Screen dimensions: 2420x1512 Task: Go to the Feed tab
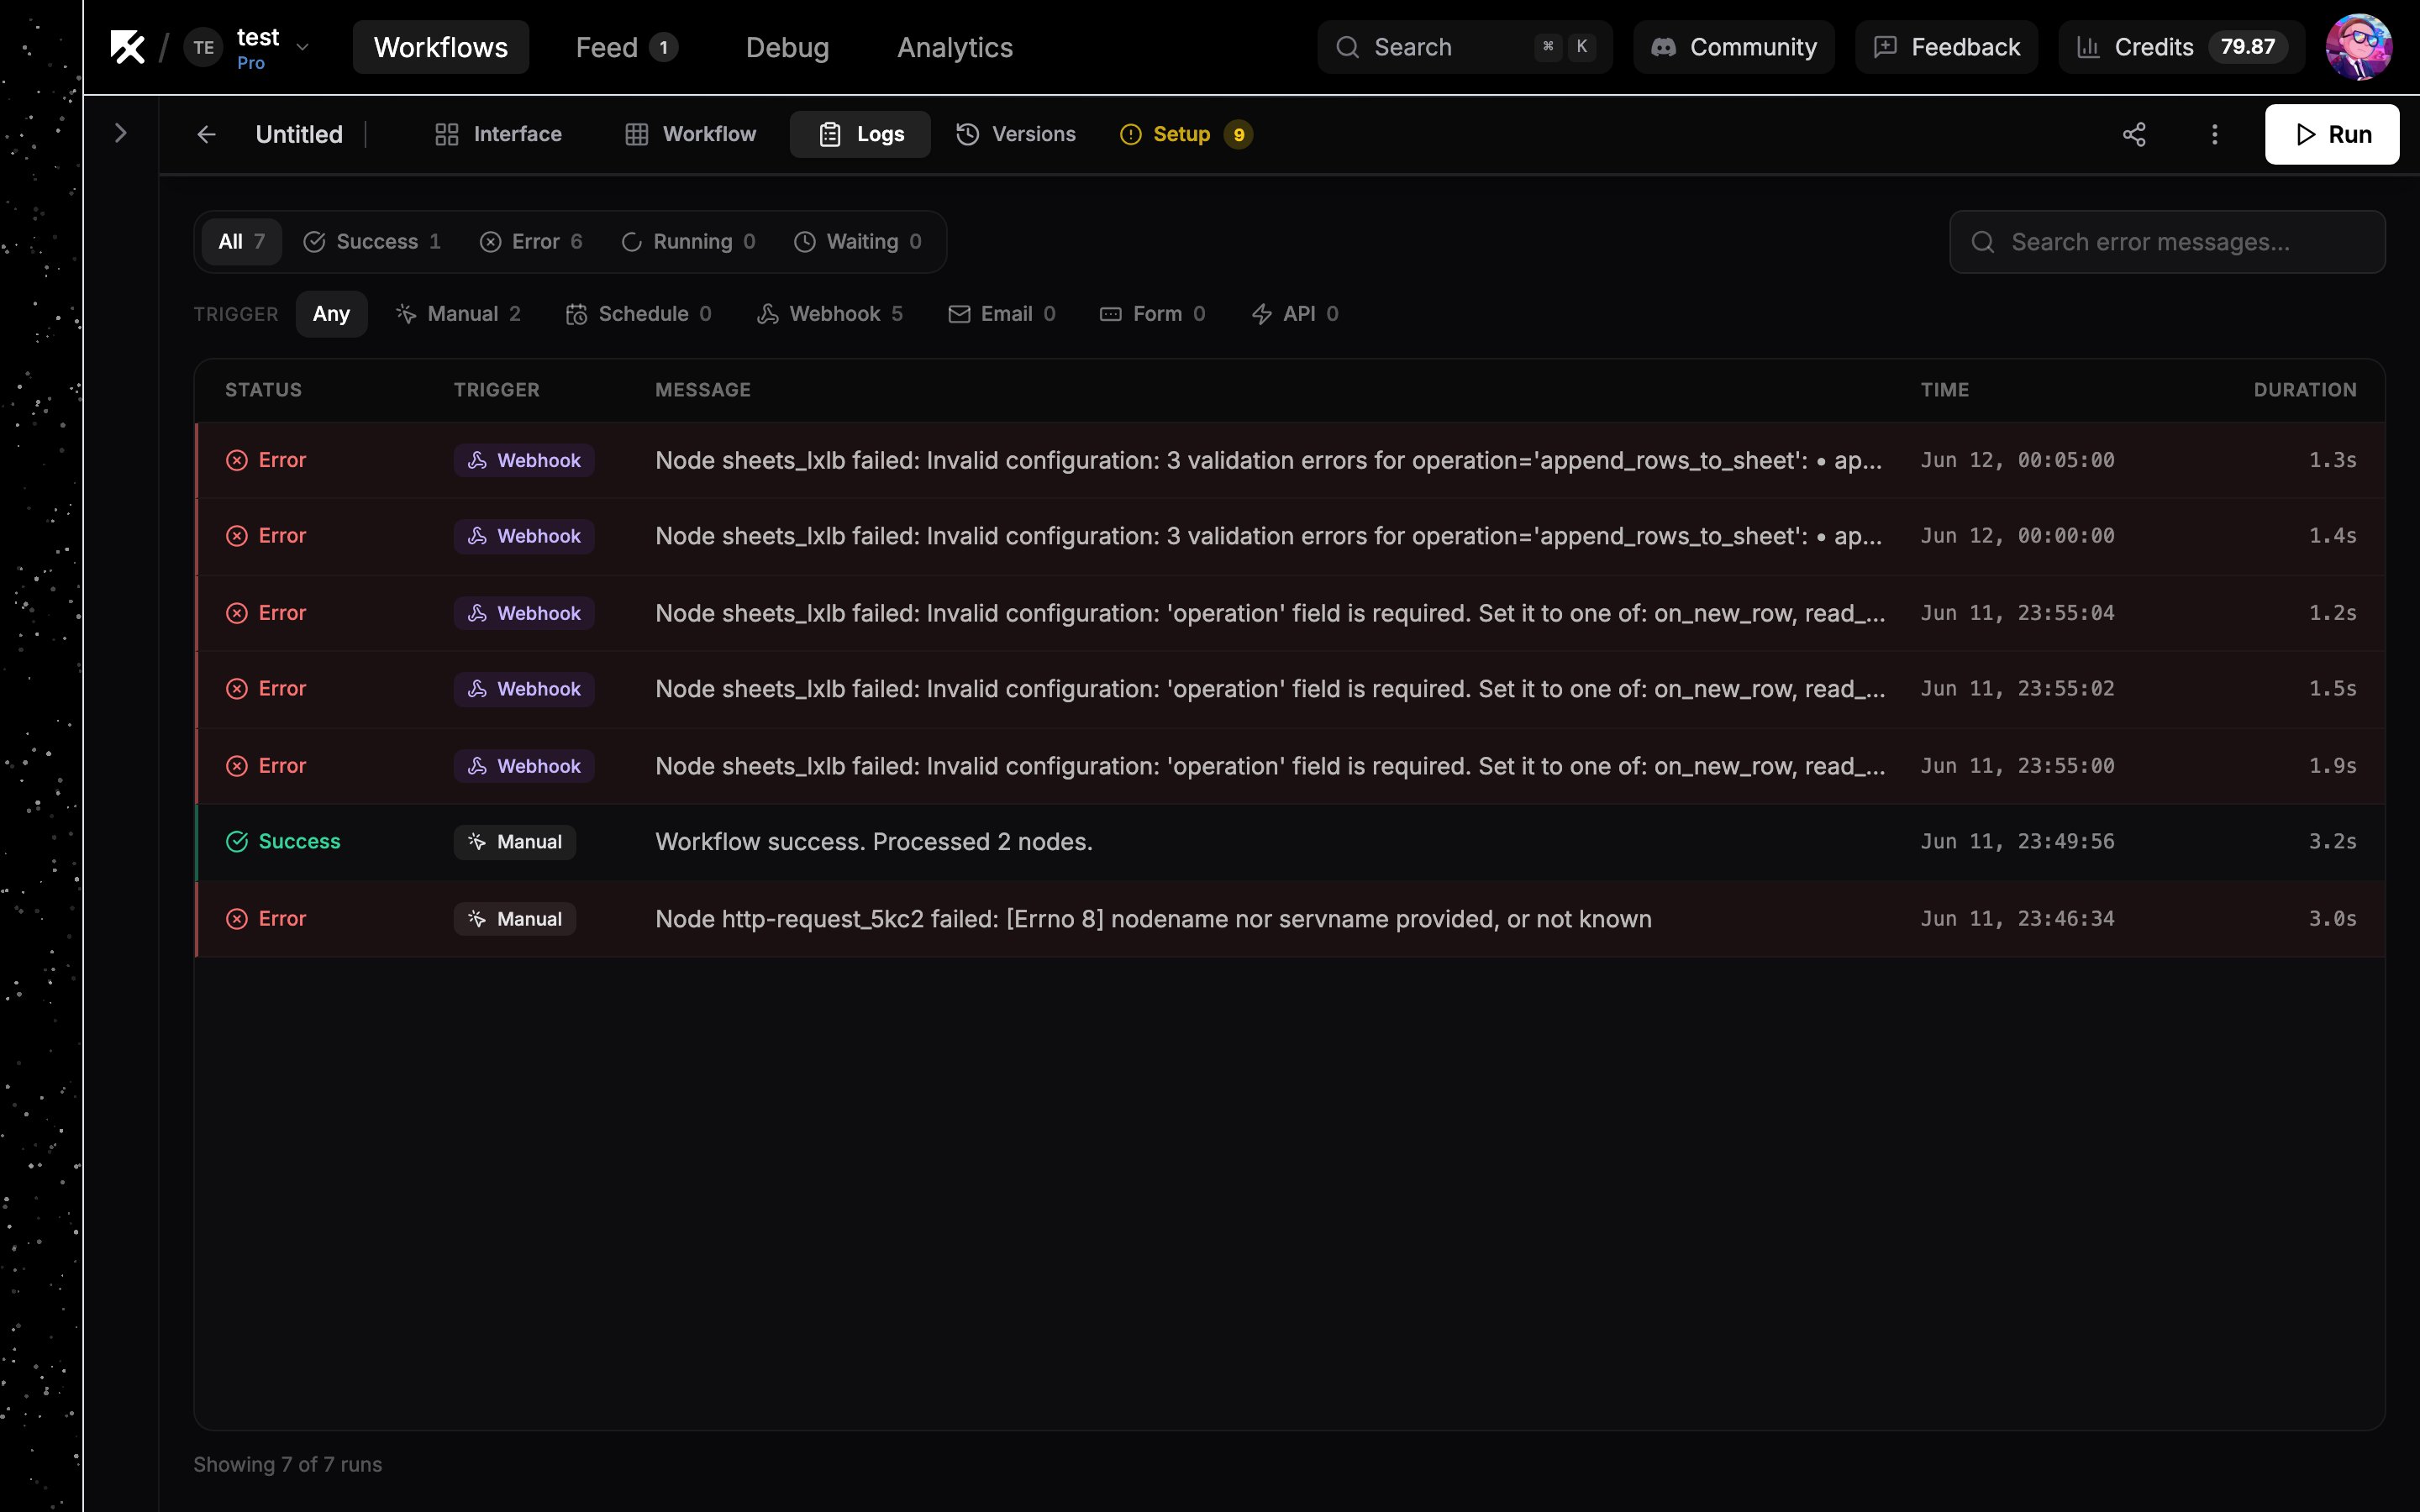coord(626,47)
